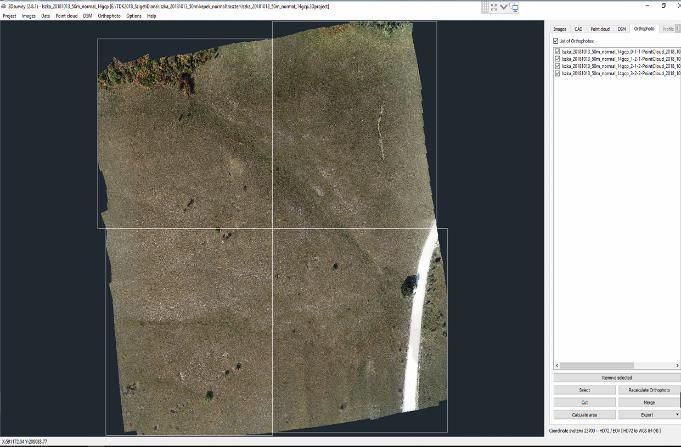681x447 pixels.
Task: Uncheck the first orthophoto in the list
Action: coord(558,51)
